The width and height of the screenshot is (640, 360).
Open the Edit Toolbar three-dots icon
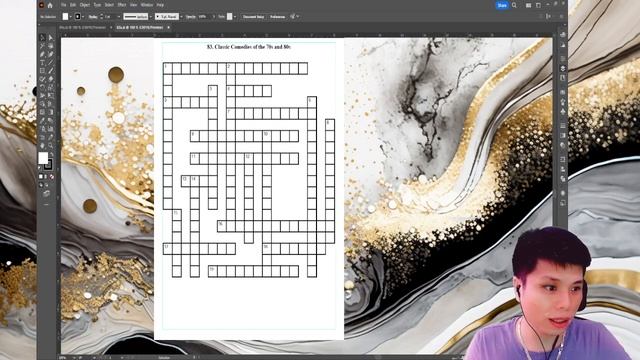[46, 204]
